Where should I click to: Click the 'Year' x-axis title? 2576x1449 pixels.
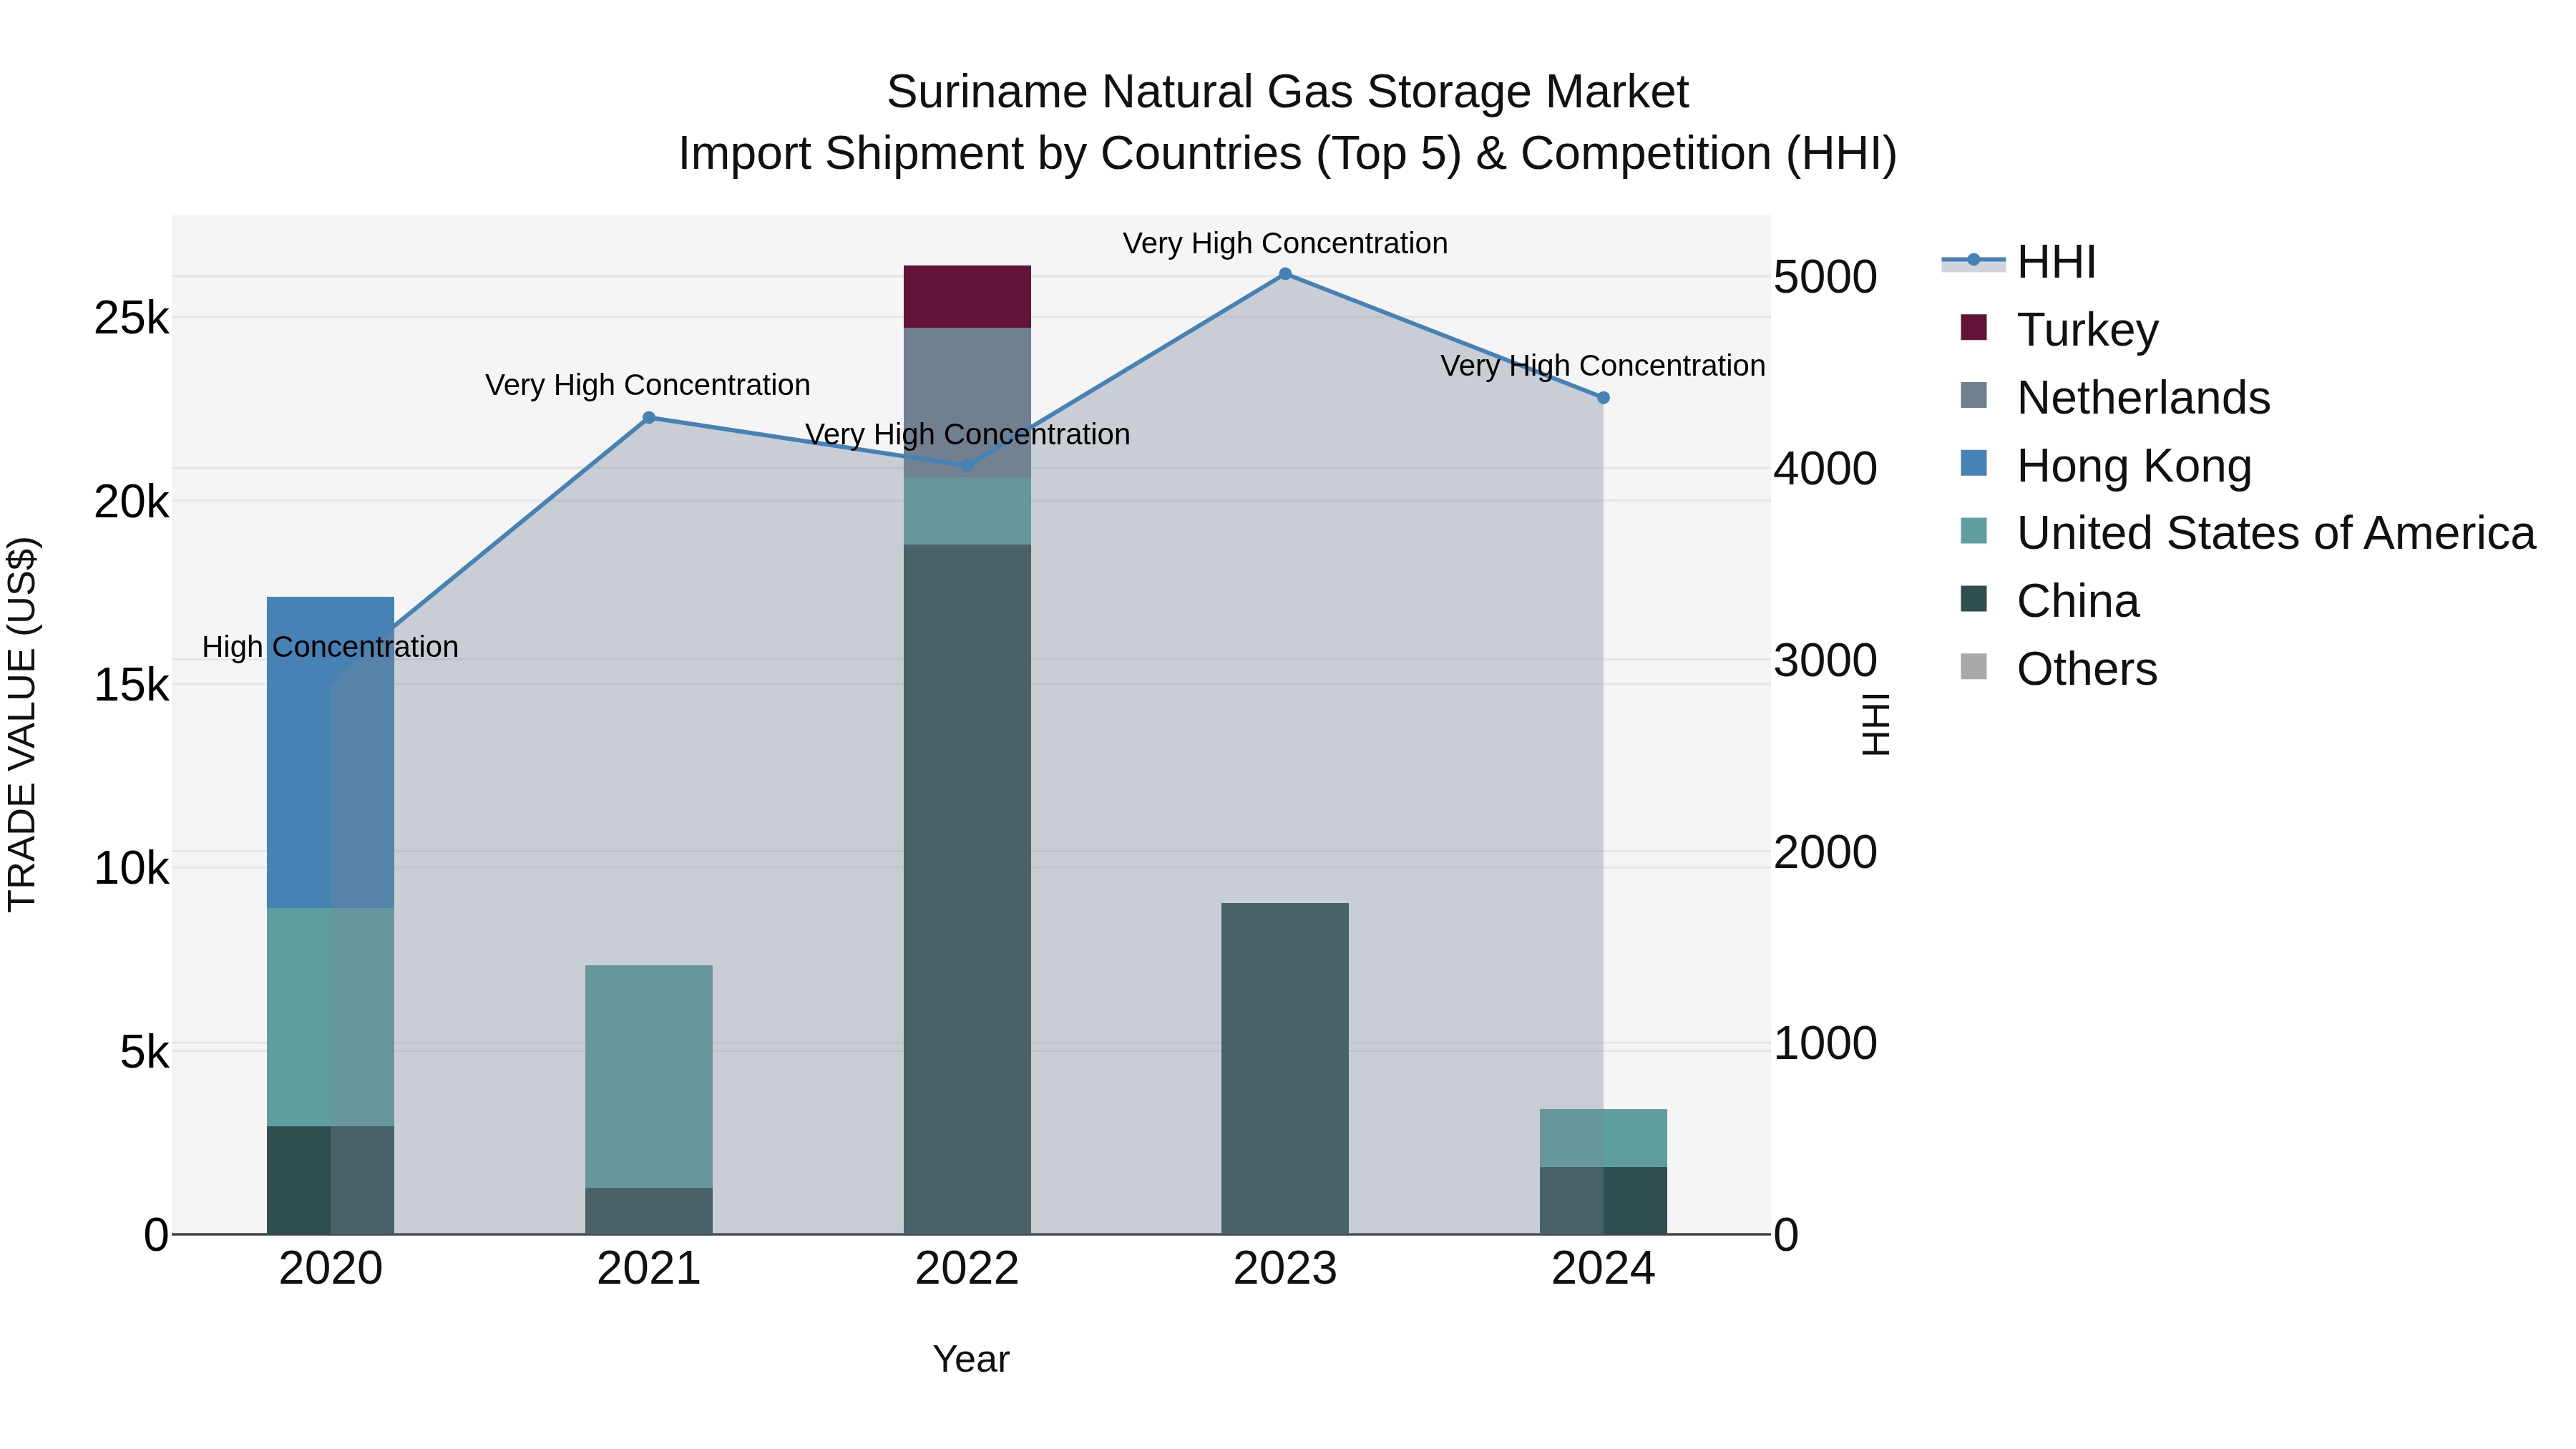tap(971, 1360)
